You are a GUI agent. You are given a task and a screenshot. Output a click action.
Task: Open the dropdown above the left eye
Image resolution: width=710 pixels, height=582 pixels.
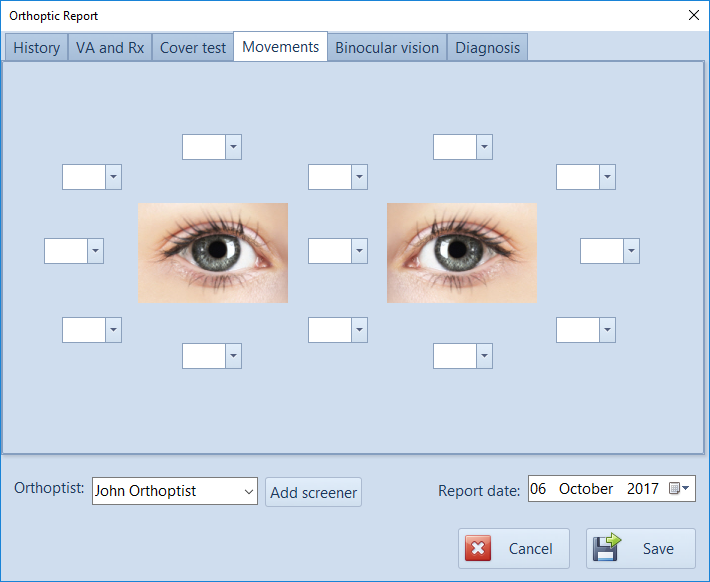click(x=233, y=147)
